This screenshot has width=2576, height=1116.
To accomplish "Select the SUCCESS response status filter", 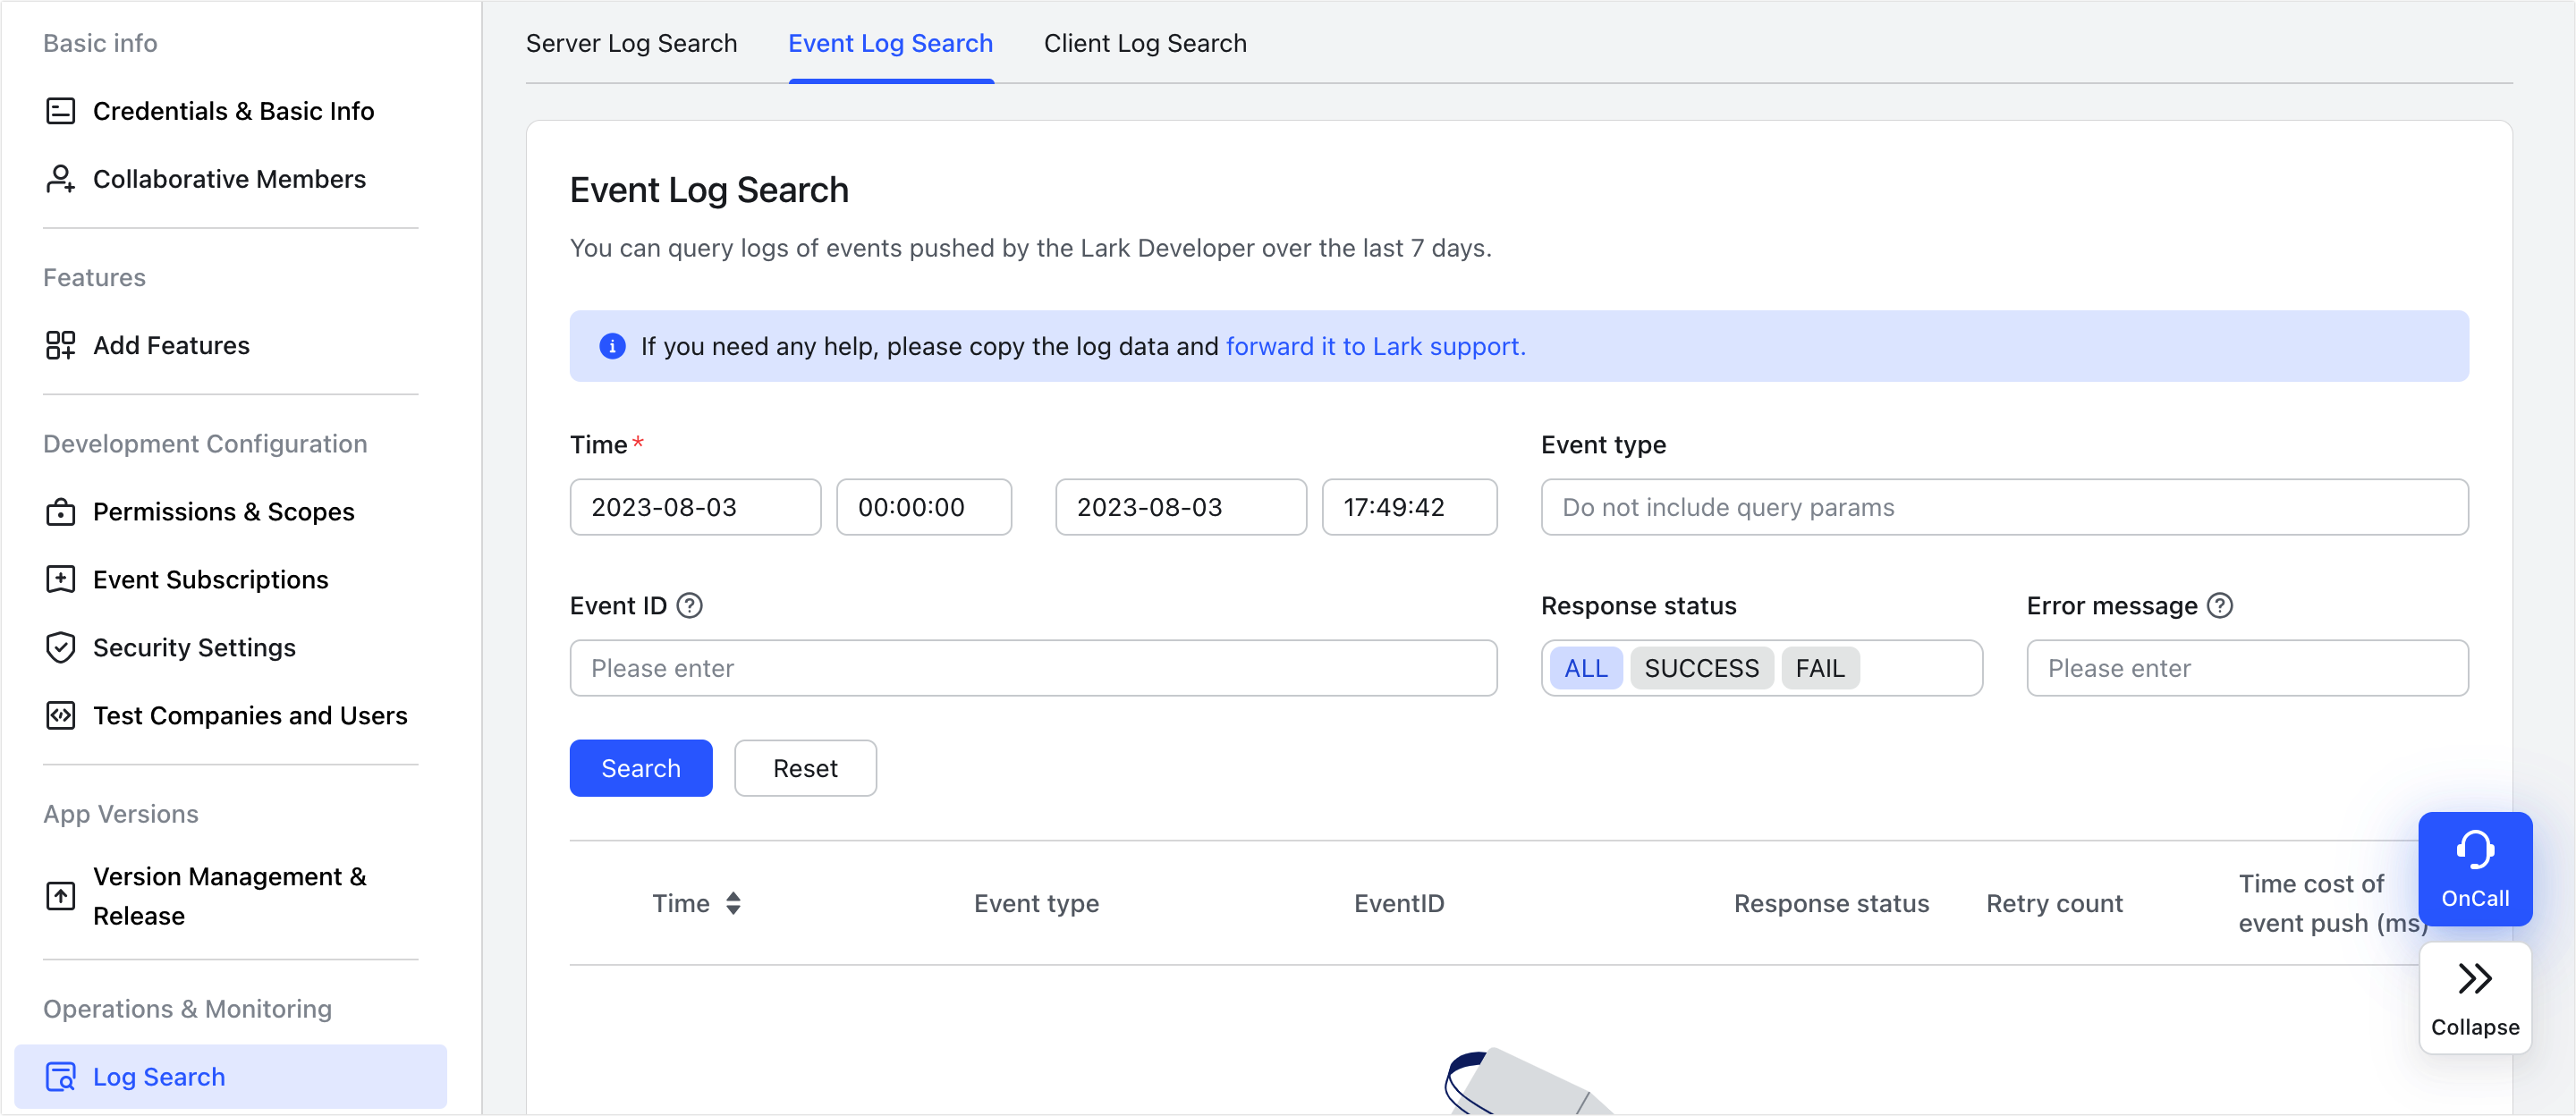I will pyautogui.click(x=1701, y=668).
